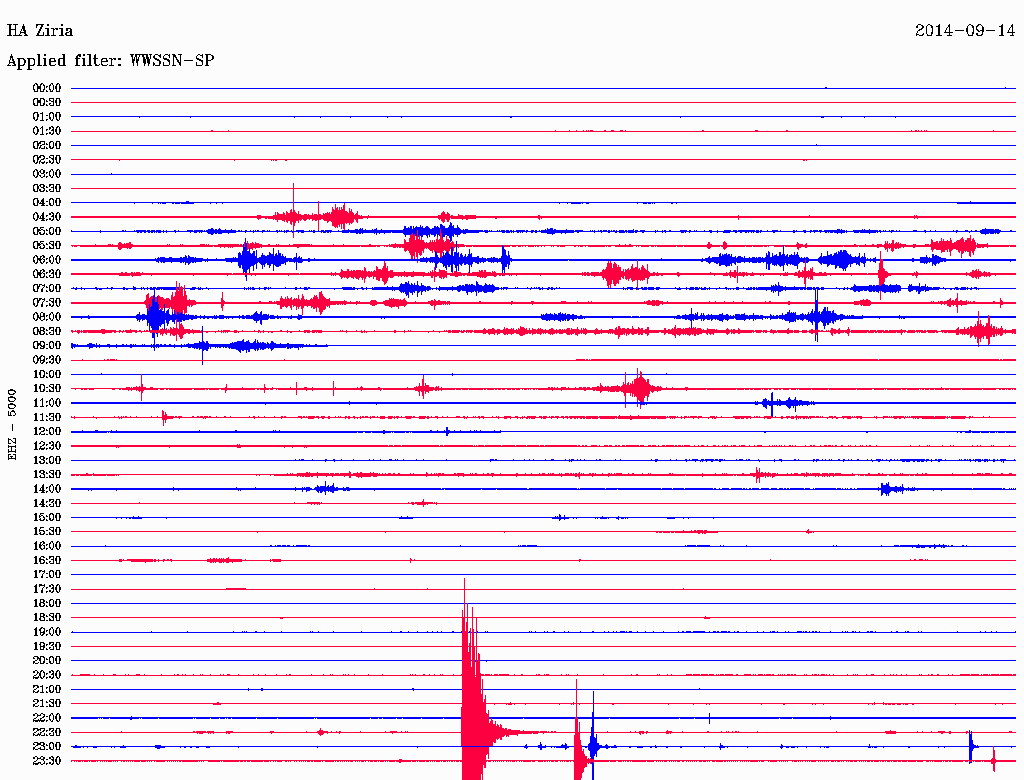This screenshot has height=780, width=1024.
Task: Select the 20:00 time label
Action: [x=47, y=660]
